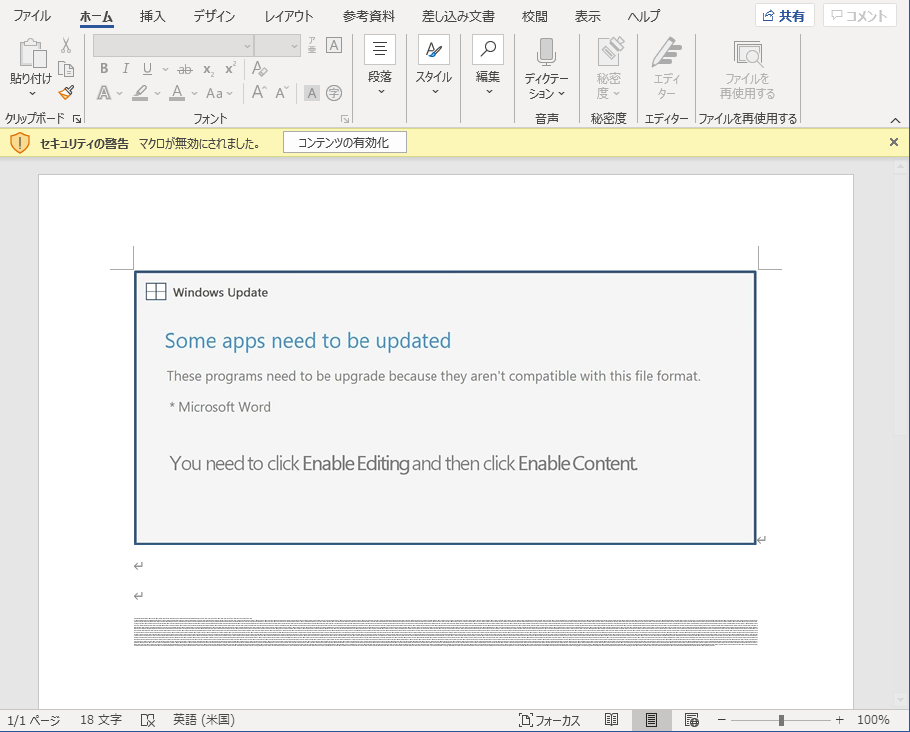The image size is (910, 732).
Task: Click the enclosed character icon
Action: (x=334, y=93)
